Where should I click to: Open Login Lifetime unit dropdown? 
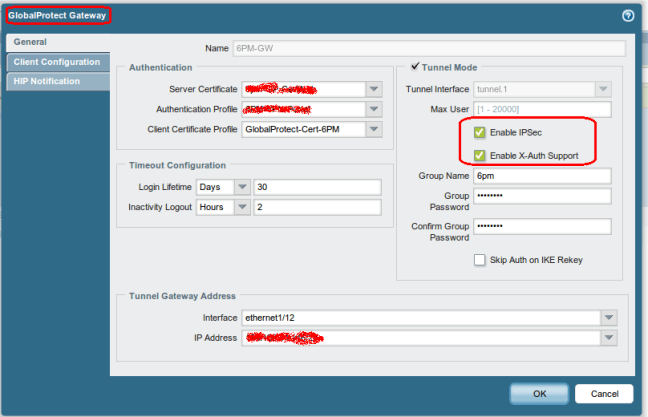pos(242,187)
